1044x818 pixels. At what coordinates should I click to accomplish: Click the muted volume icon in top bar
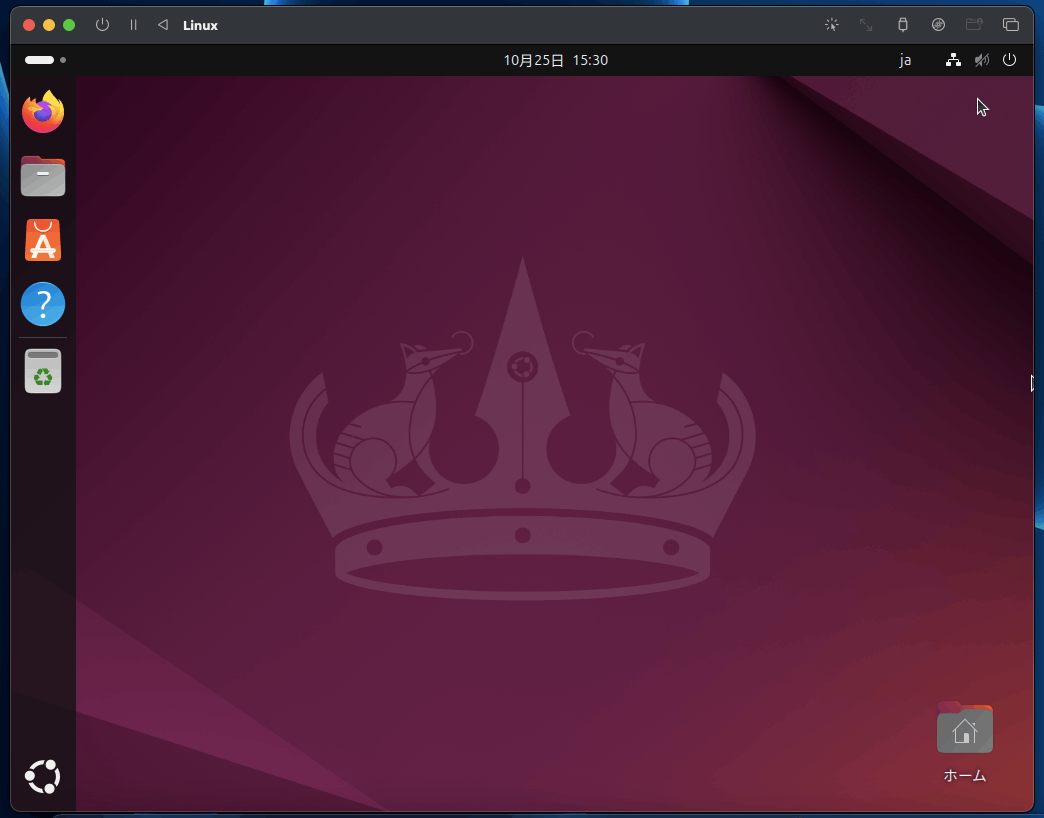coord(981,60)
